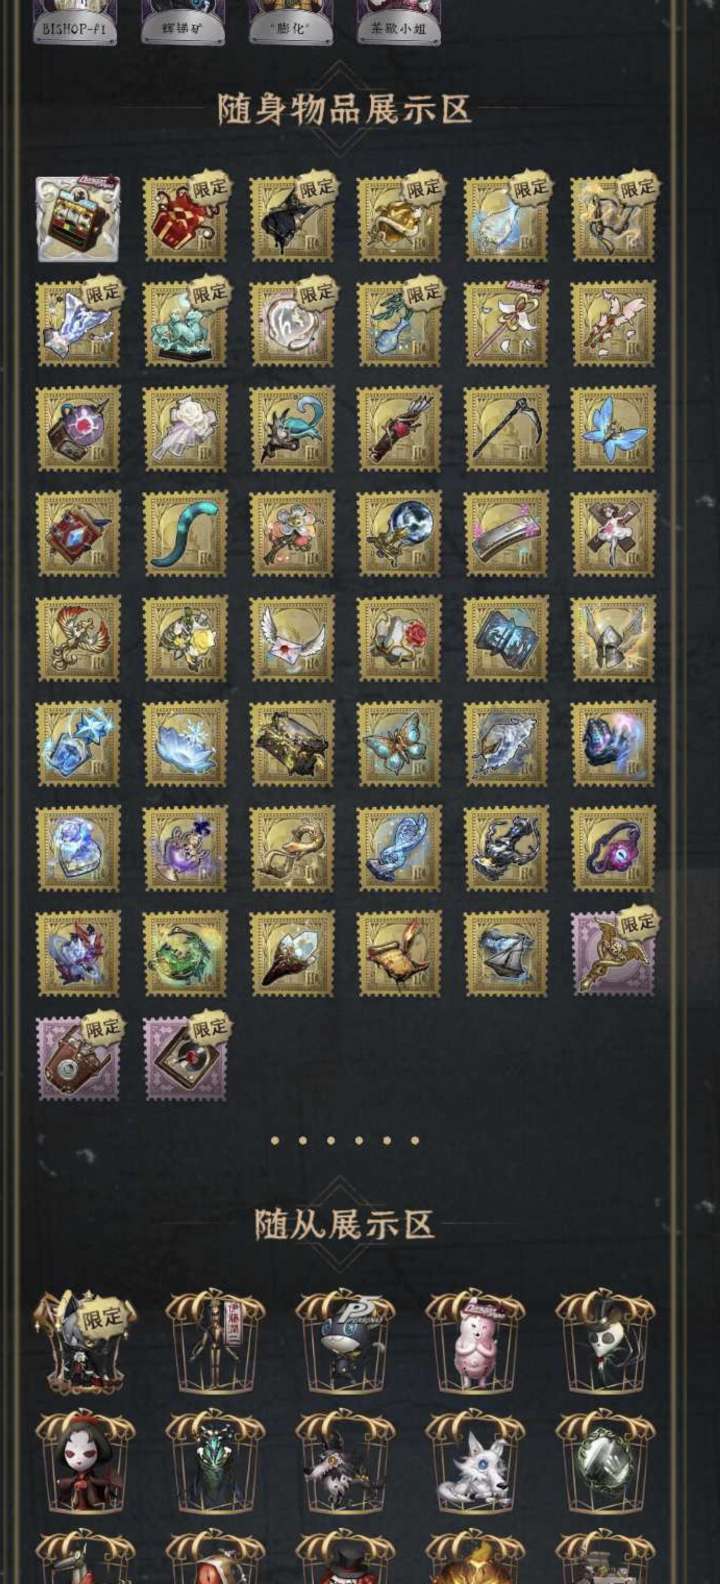Select the slot machine accessory icon
The height and width of the screenshot is (1584, 720).
[77, 220]
